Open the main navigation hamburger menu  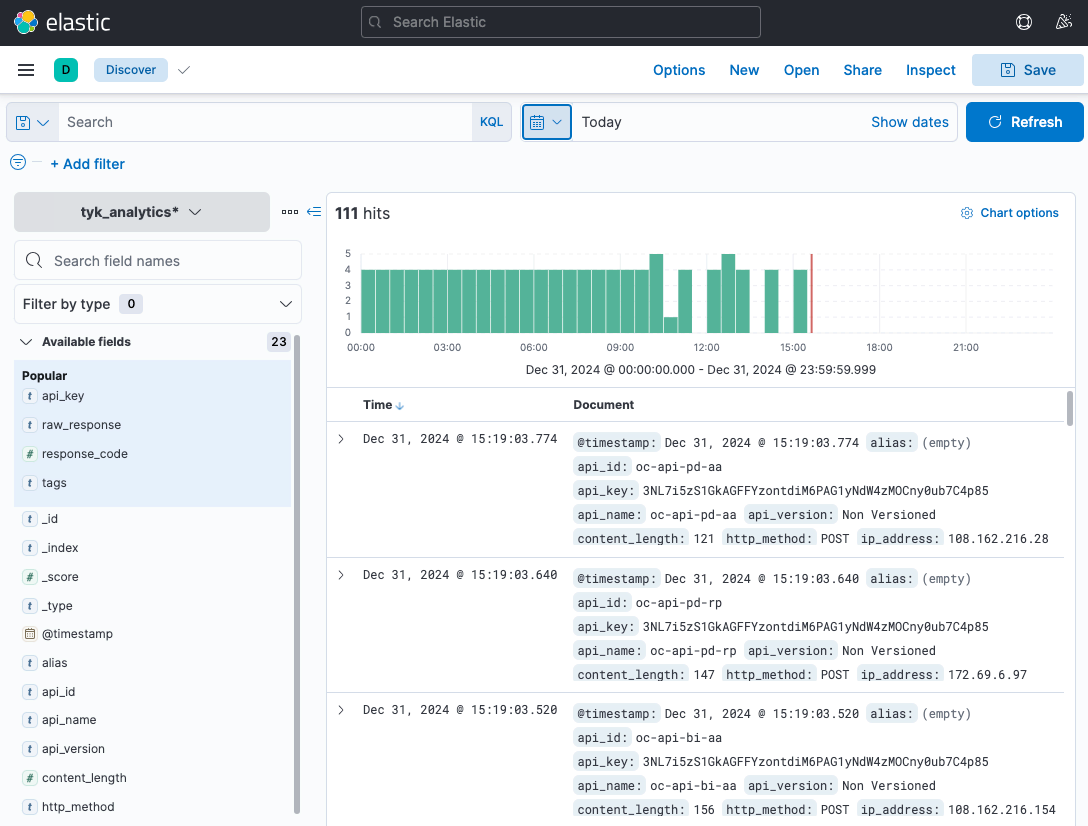[x=26, y=69]
